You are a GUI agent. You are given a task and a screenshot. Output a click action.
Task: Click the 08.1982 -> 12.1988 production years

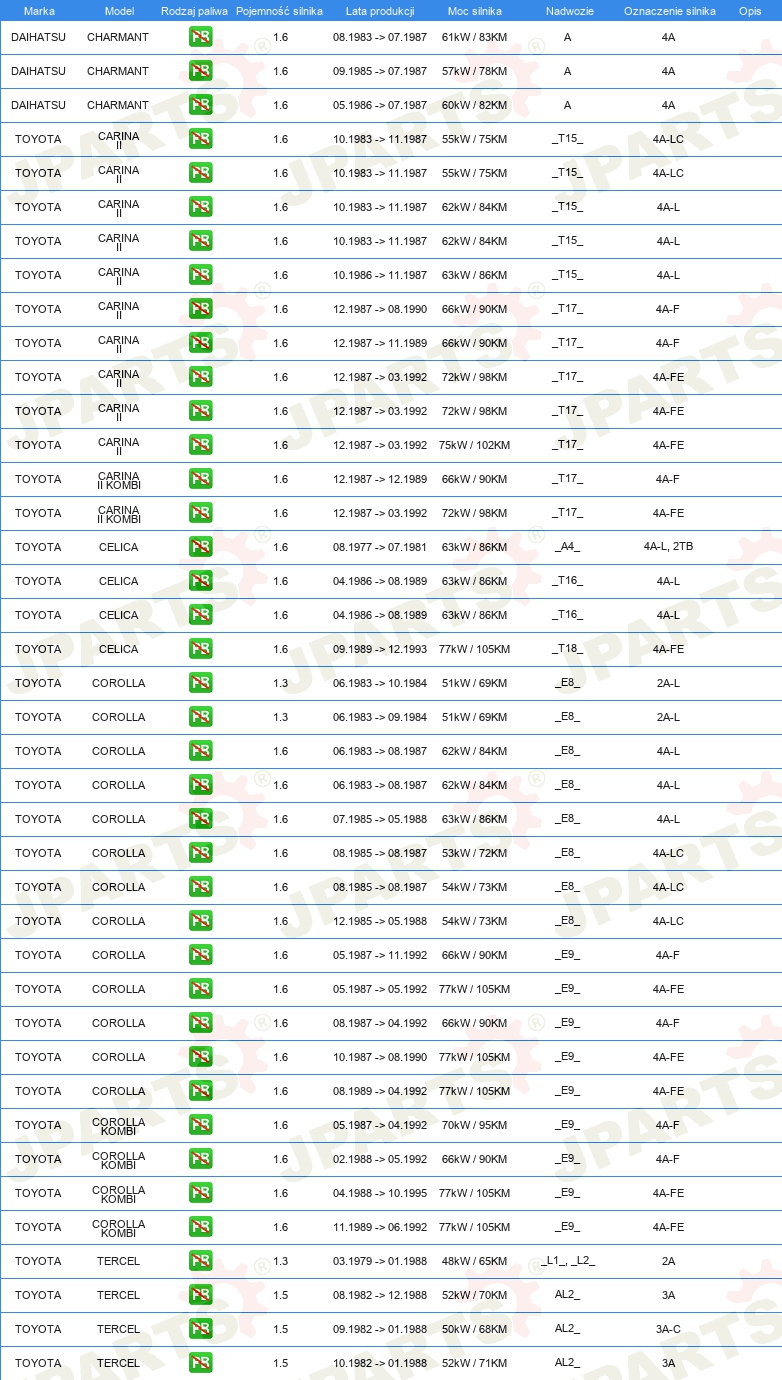click(x=380, y=1295)
